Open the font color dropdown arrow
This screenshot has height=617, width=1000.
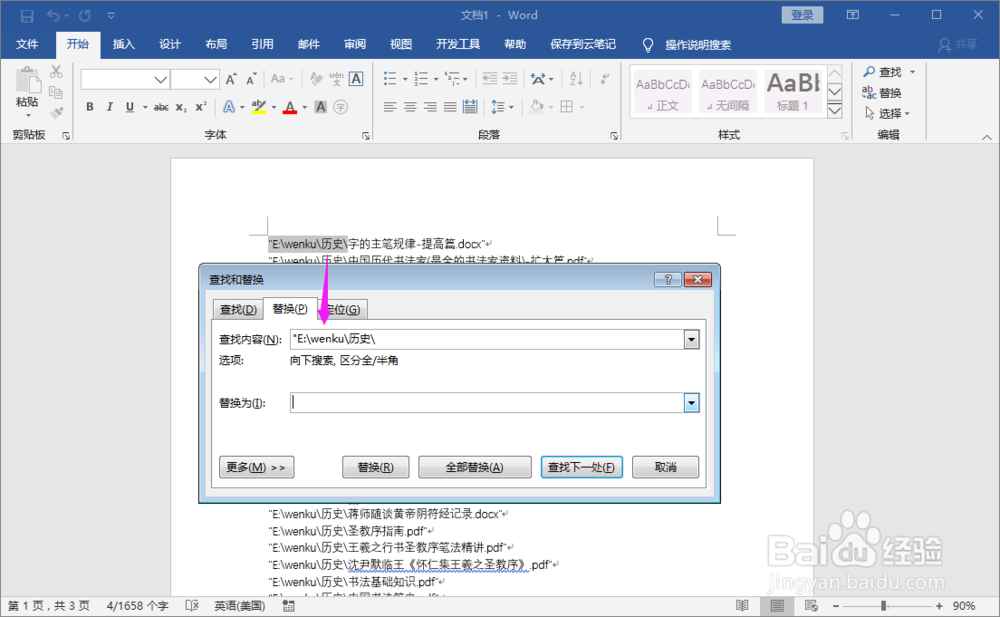[305, 107]
